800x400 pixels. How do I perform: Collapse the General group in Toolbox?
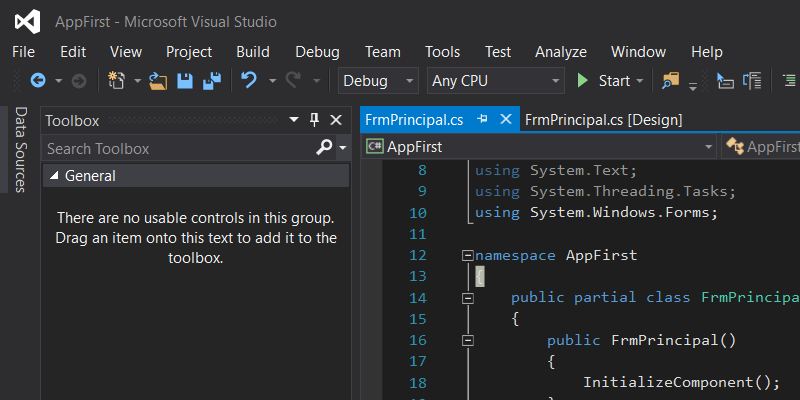pos(54,176)
